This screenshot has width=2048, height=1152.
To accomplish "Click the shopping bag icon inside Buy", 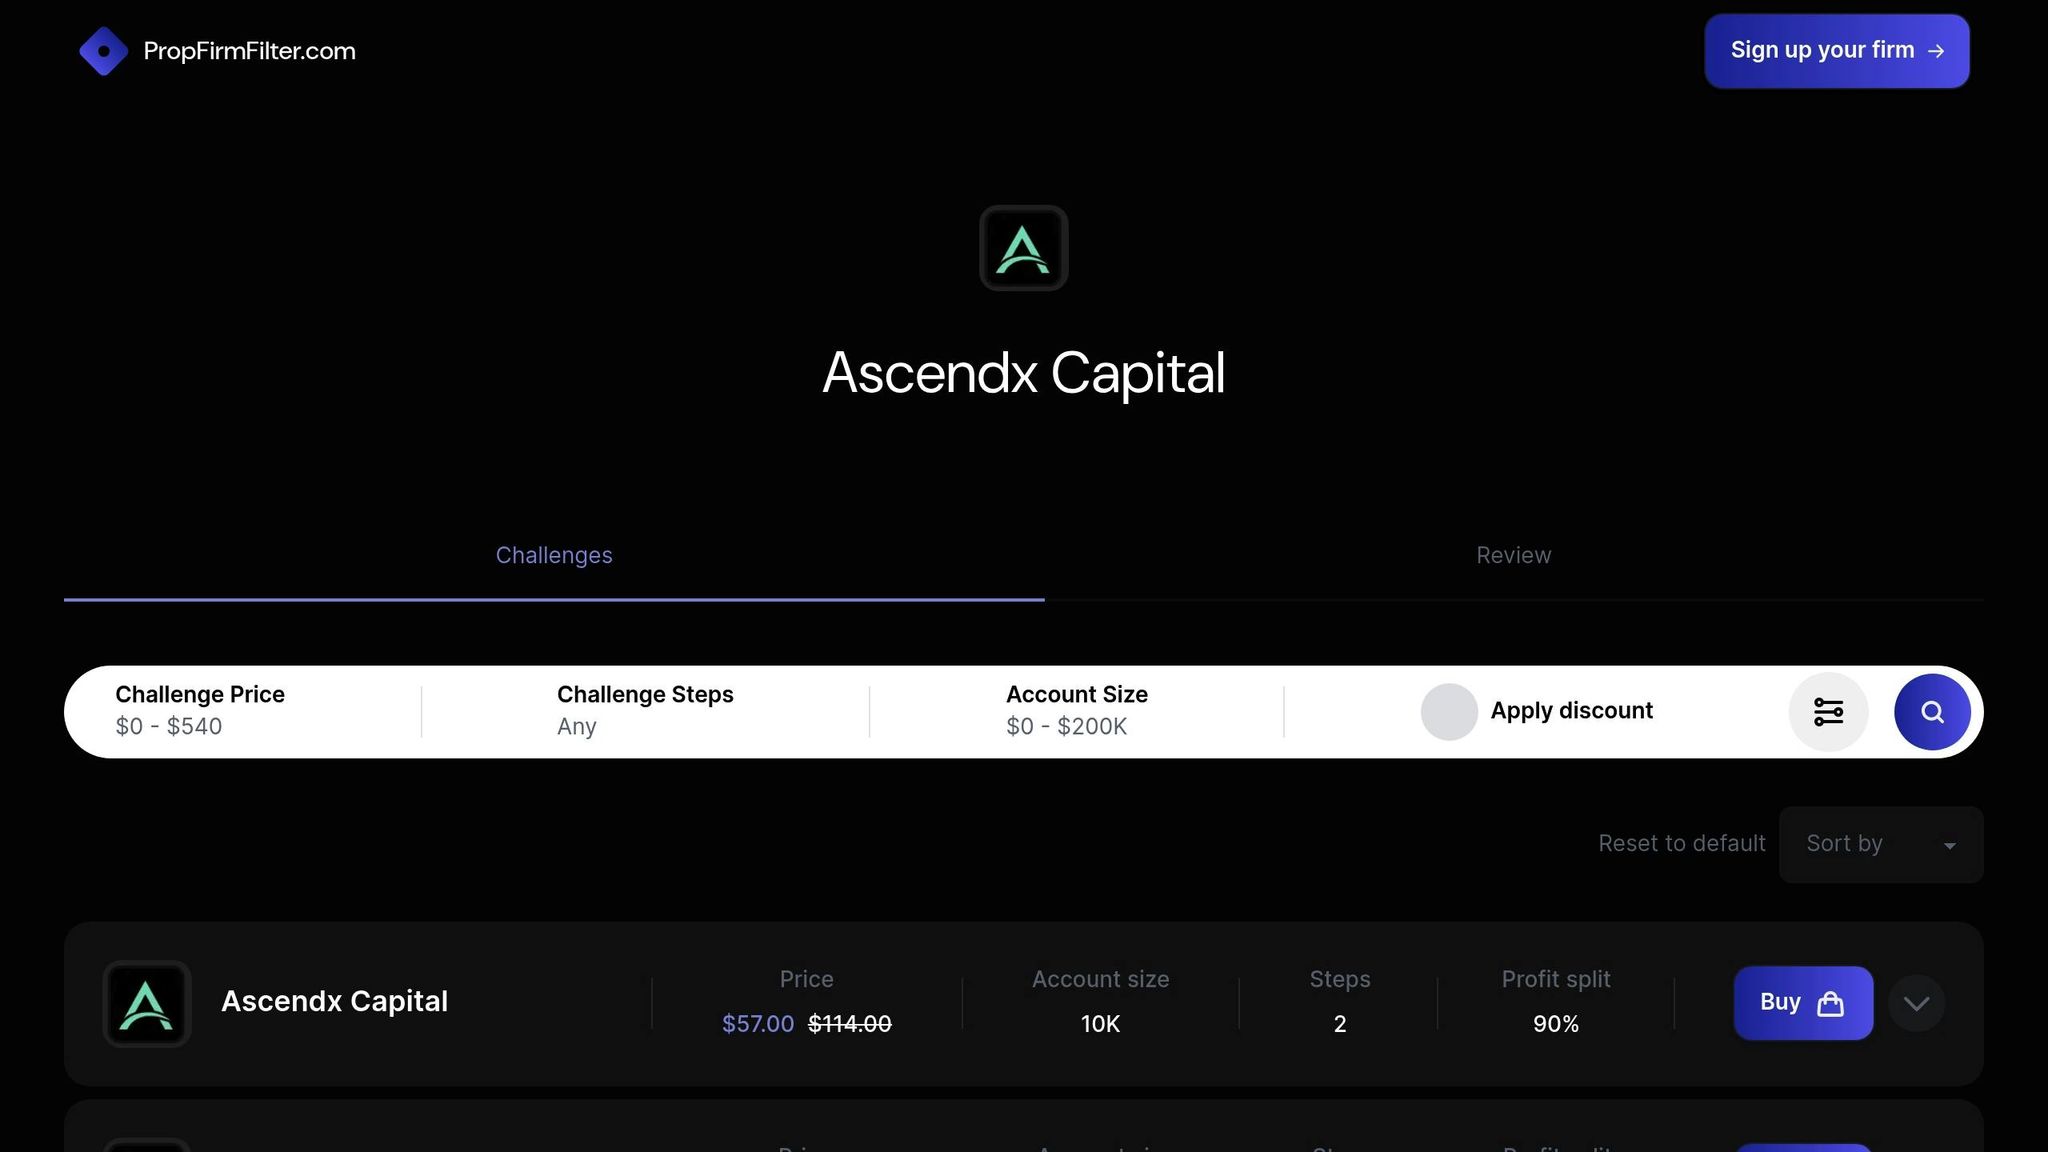I will [x=1831, y=1002].
